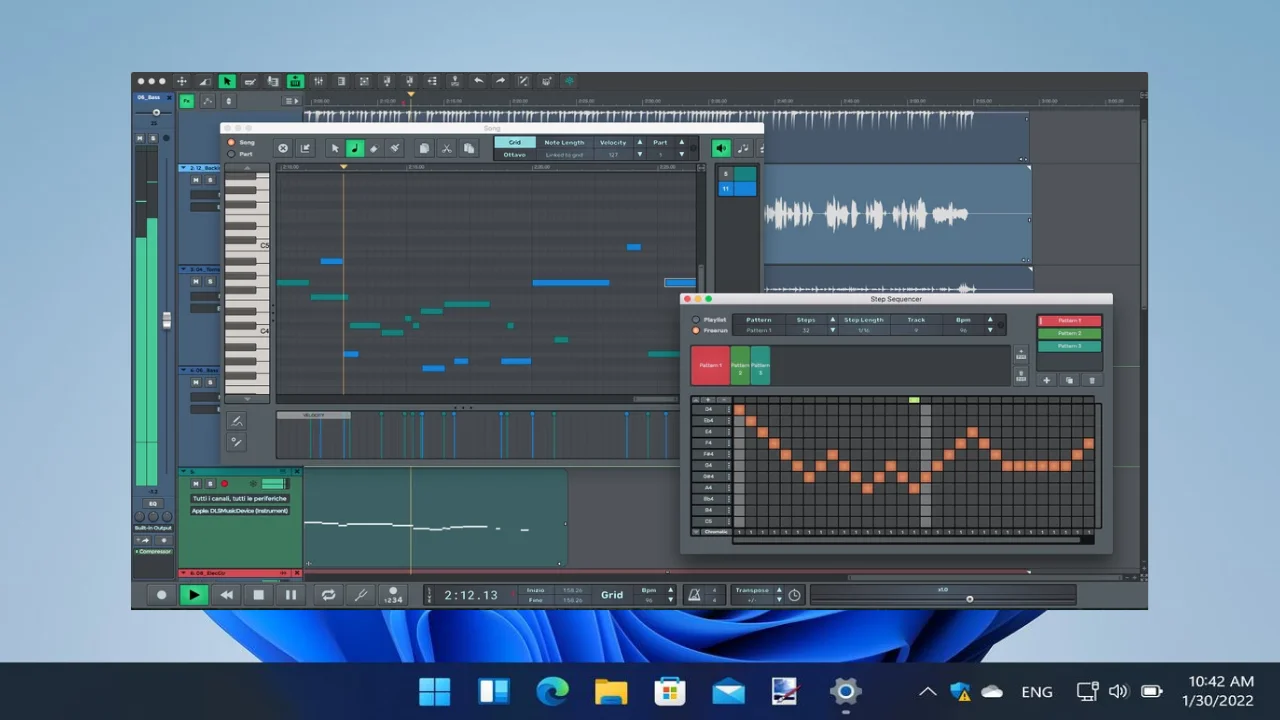Screen dimensions: 1280x720
Task: Increase Transpose with the up arrow
Action: pyautogui.click(x=779, y=590)
